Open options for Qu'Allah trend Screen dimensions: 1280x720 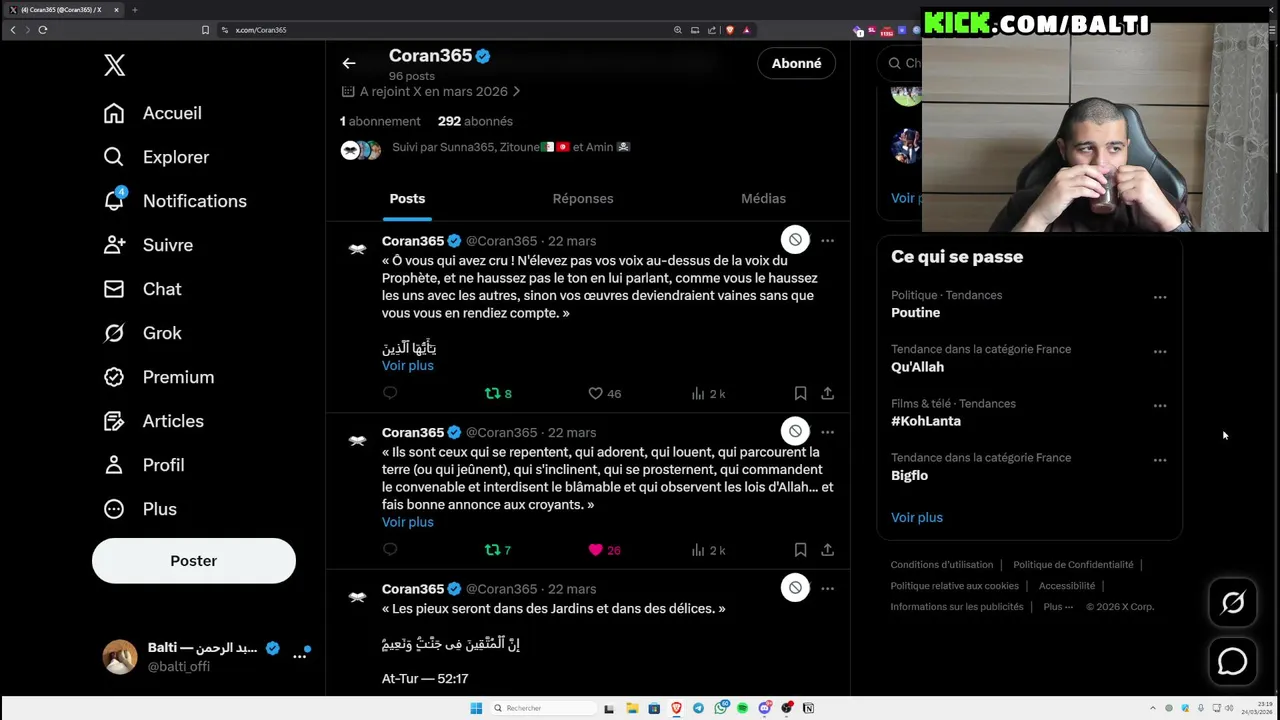point(1160,351)
